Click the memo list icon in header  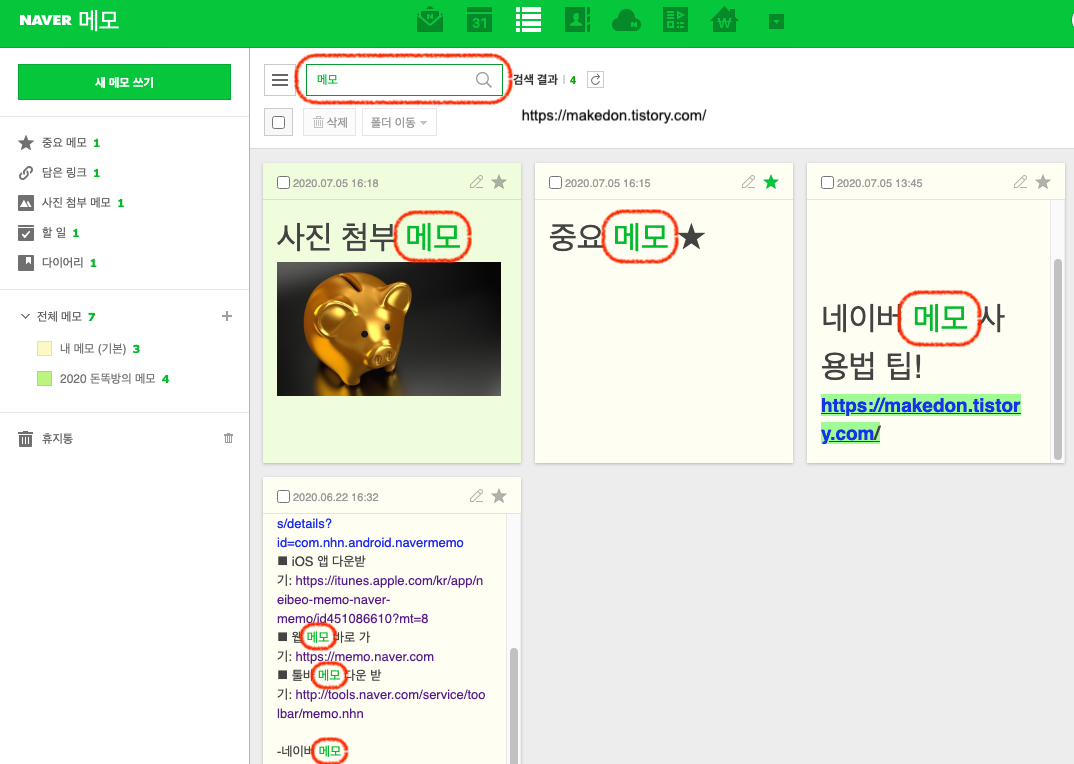(528, 20)
